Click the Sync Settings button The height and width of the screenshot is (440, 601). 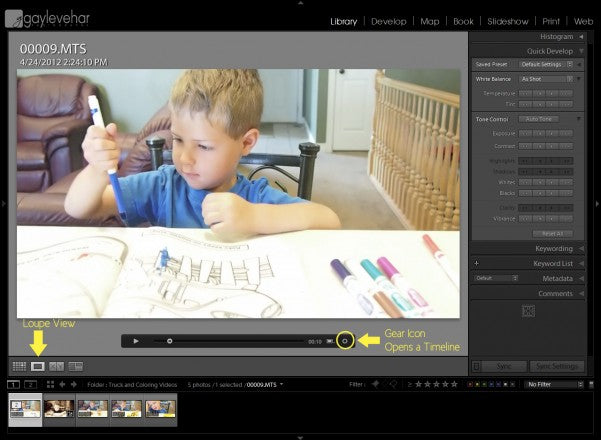pyautogui.click(x=556, y=367)
